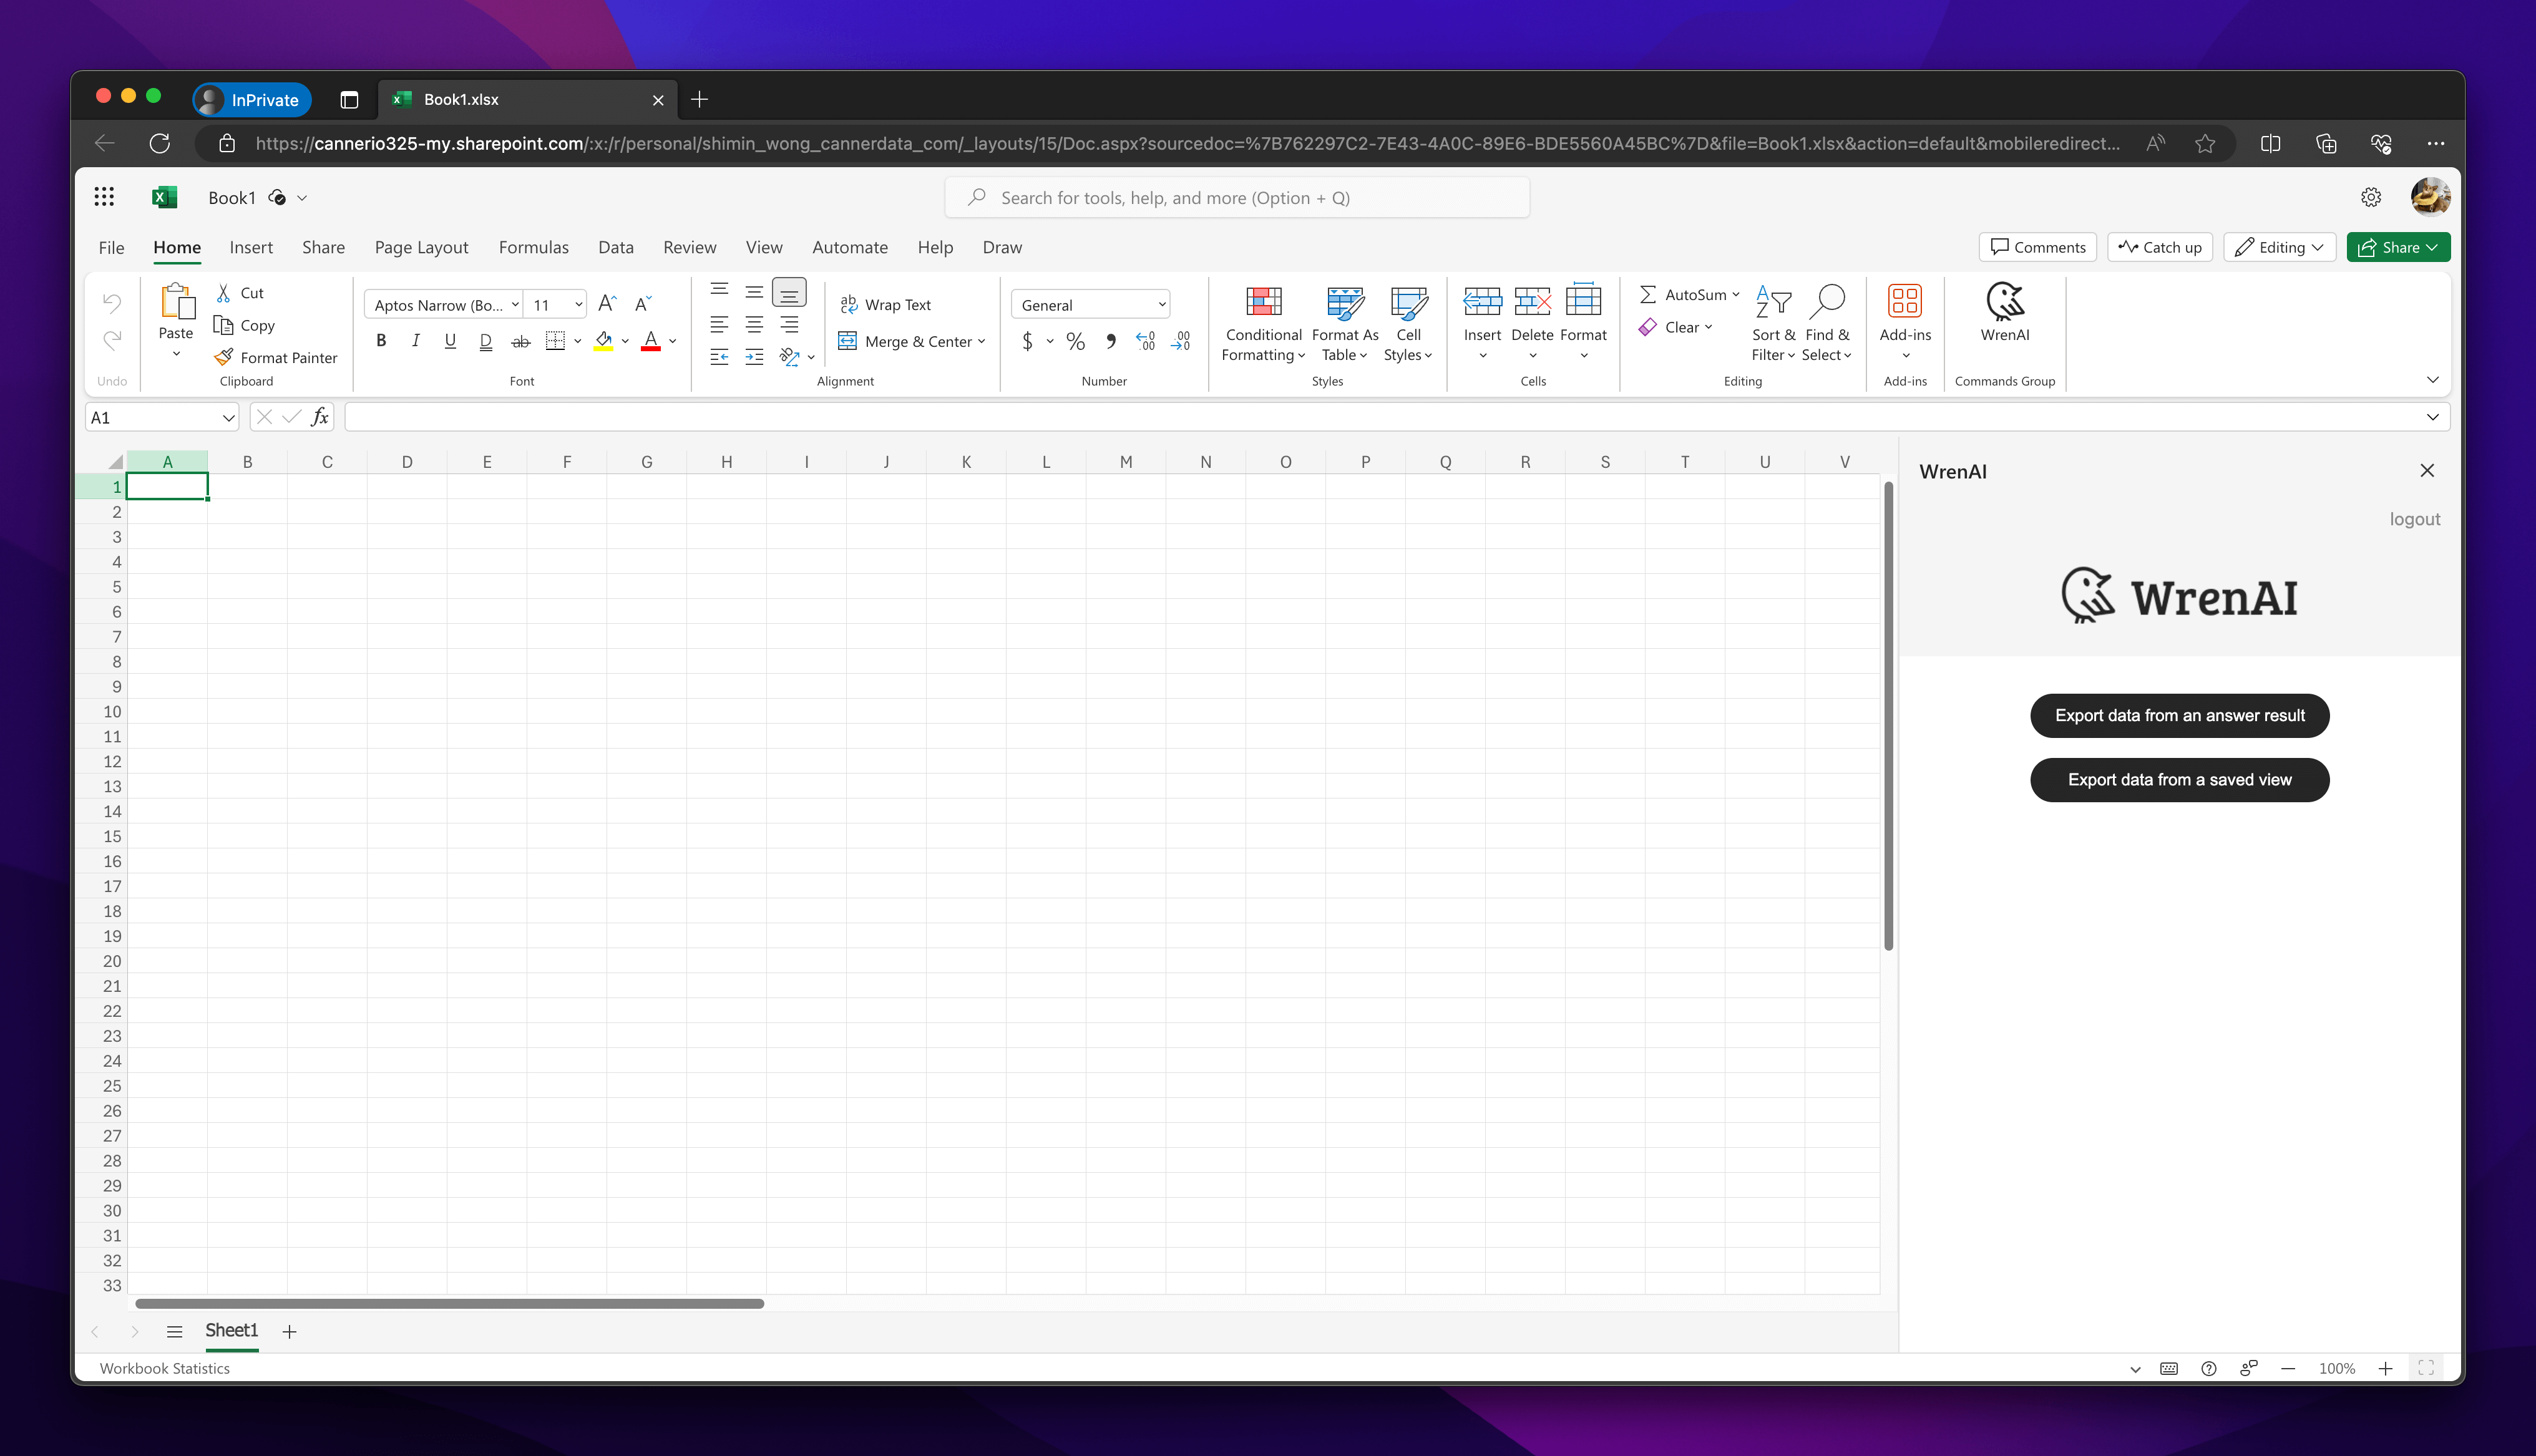Click the green Share button
This screenshot has width=2536, height=1456.
(x=2397, y=247)
